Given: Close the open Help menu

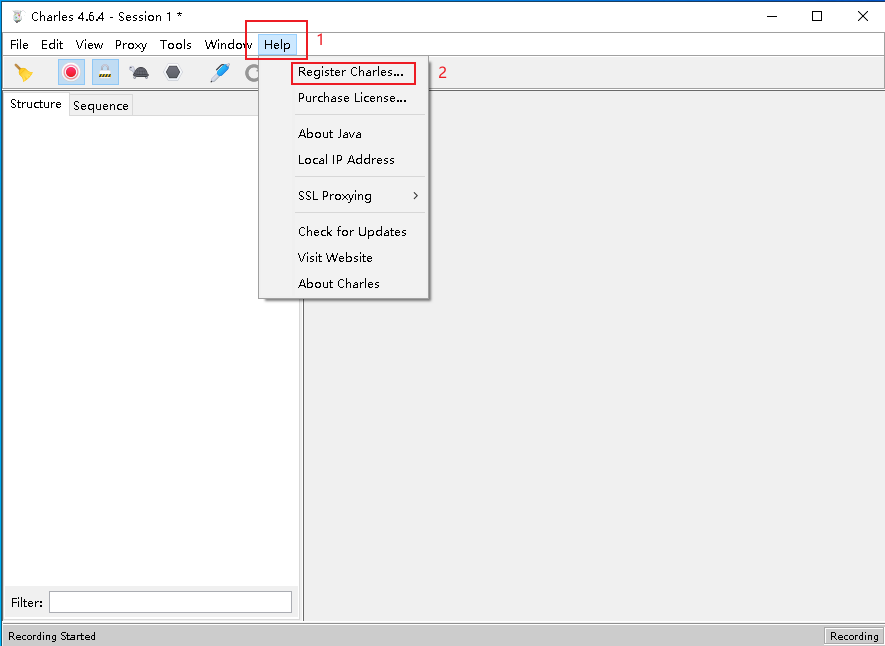Looking at the screenshot, I should coord(277,45).
